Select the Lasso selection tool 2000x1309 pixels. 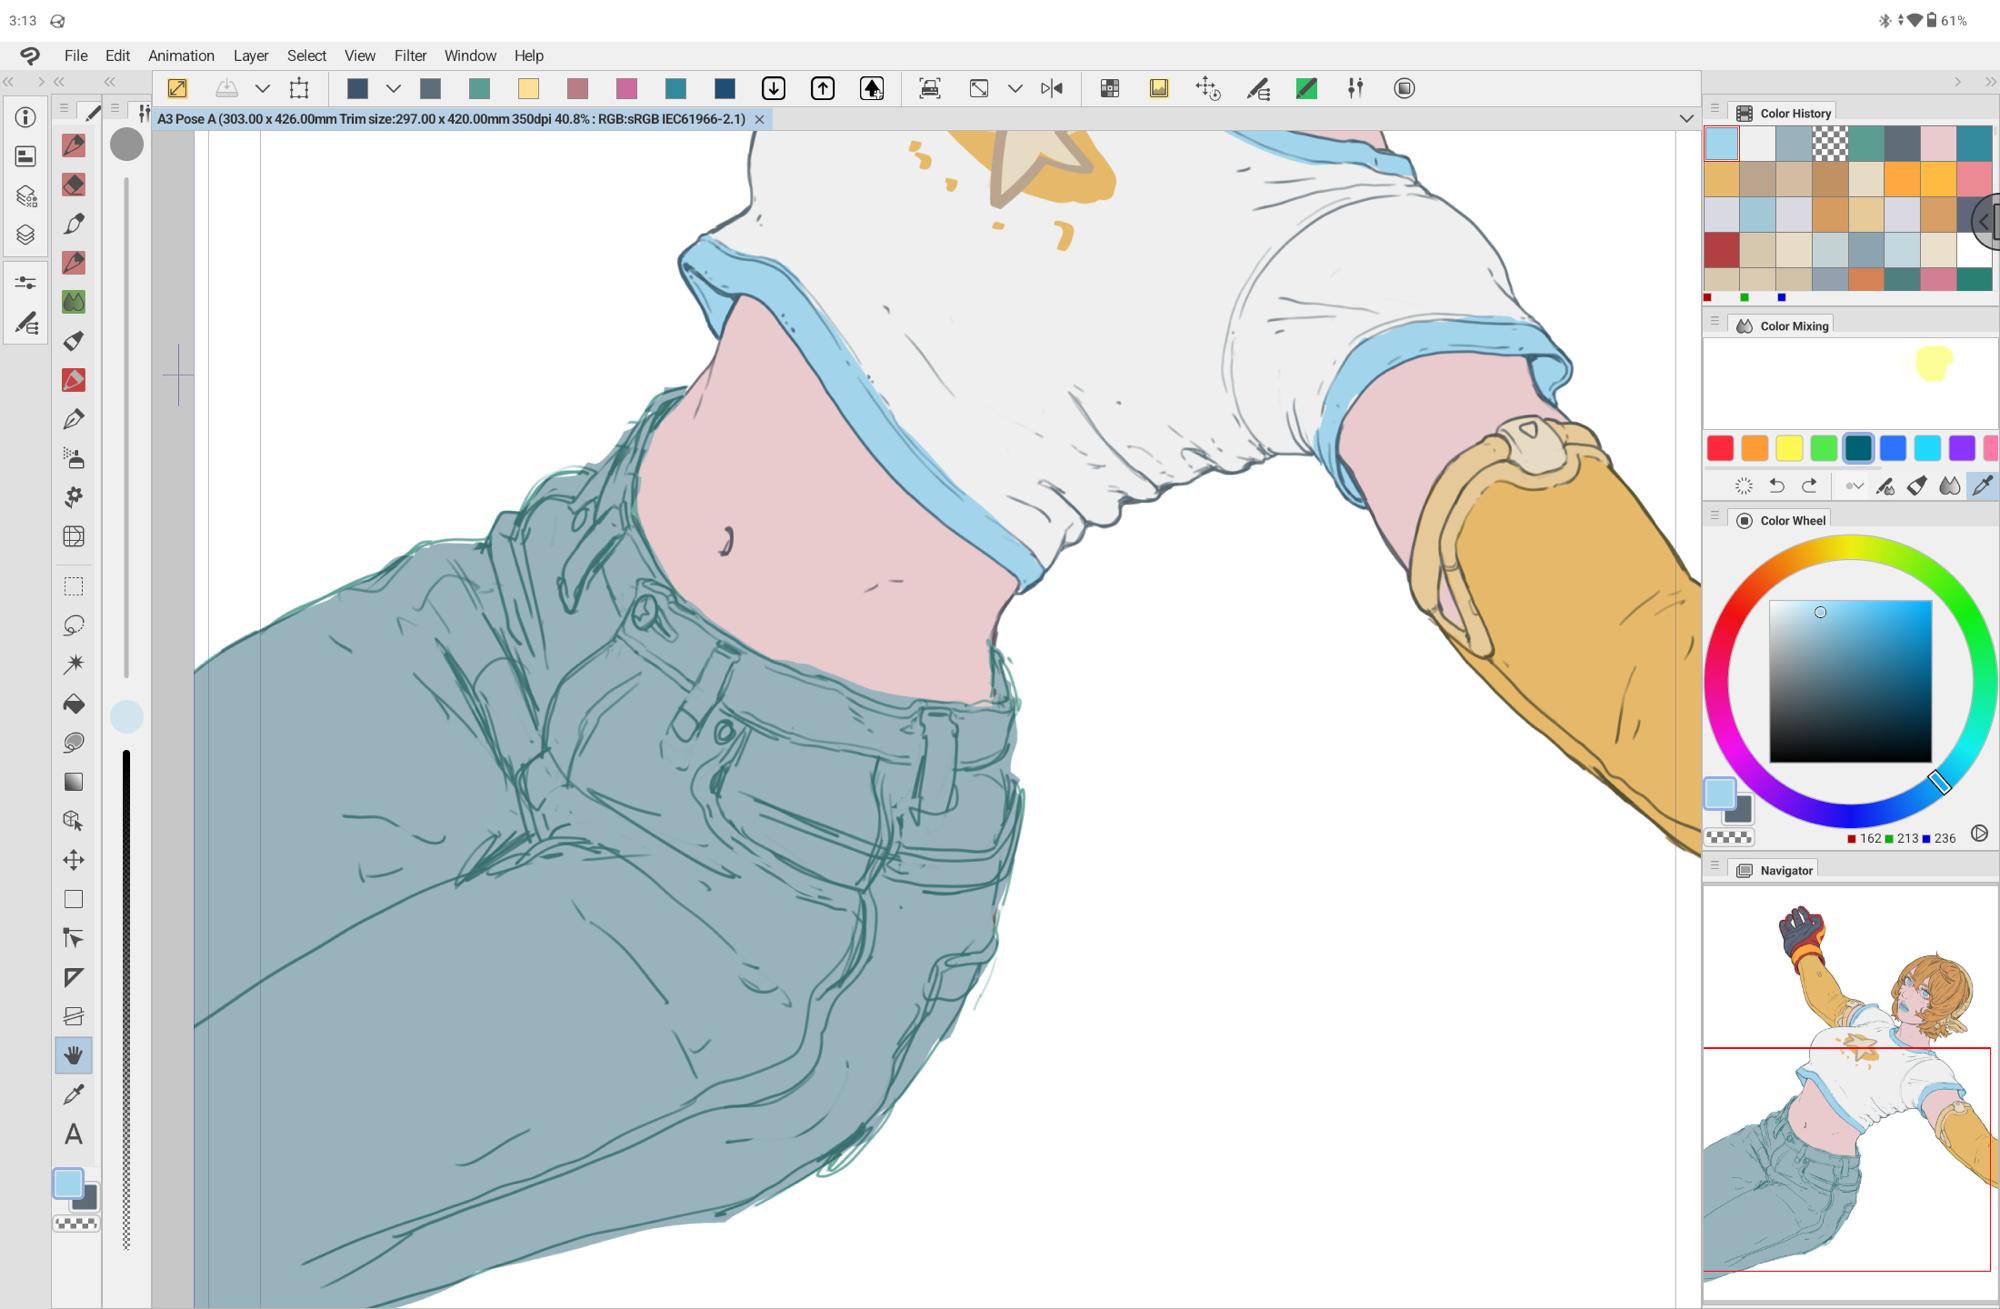[x=73, y=626]
